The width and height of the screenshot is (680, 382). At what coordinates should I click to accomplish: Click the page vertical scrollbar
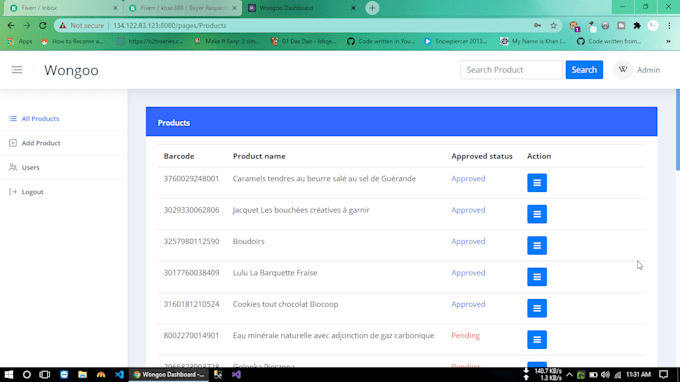677,130
